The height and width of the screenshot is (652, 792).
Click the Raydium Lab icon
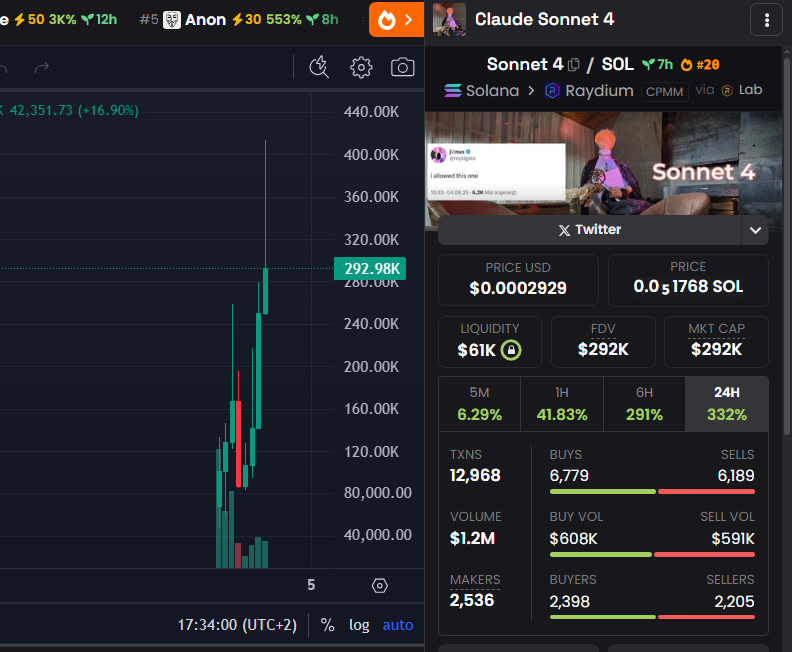(727, 90)
